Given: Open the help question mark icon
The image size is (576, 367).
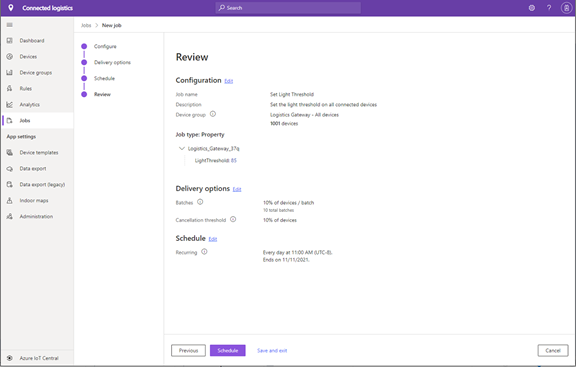Looking at the screenshot, I should coord(549,8).
